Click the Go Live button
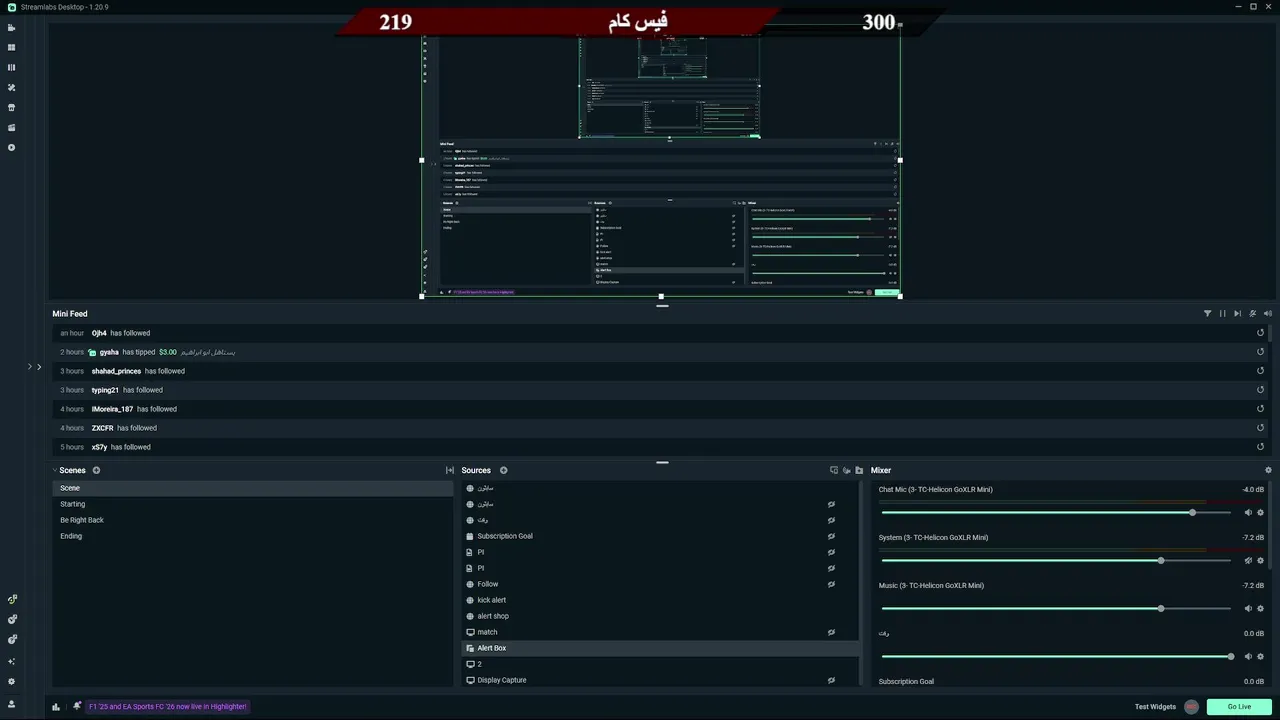Screen dimensions: 1280x720 click(x=1239, y=707)
